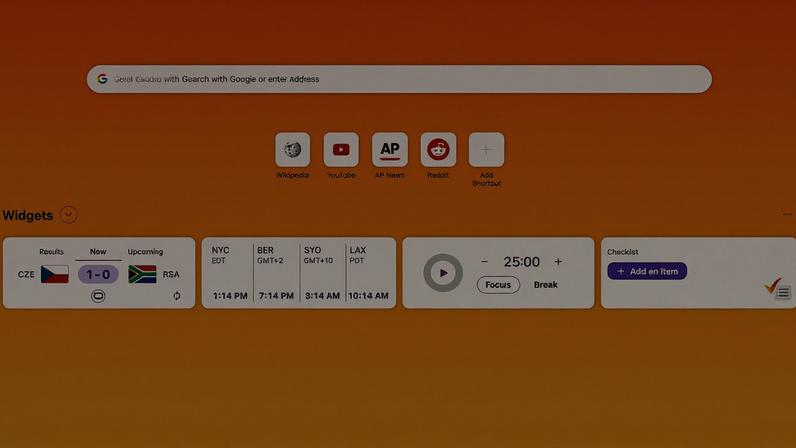The image size is (796, 448).
Task: Refresh the sports scores widget
Action: click(177, 296)
